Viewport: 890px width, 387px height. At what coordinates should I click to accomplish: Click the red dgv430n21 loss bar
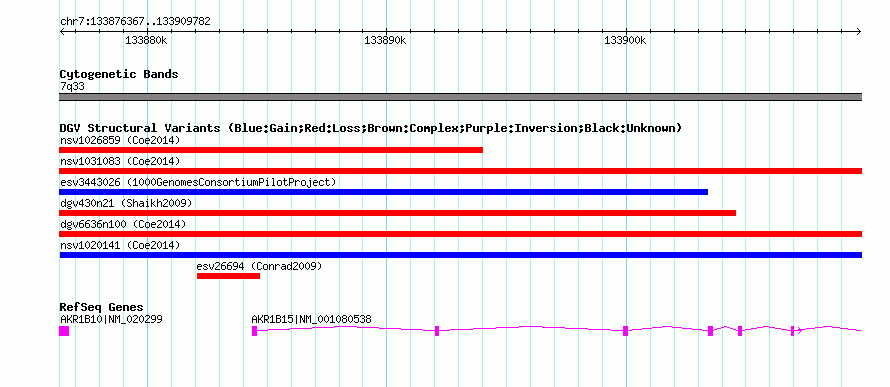pos(397,213)
